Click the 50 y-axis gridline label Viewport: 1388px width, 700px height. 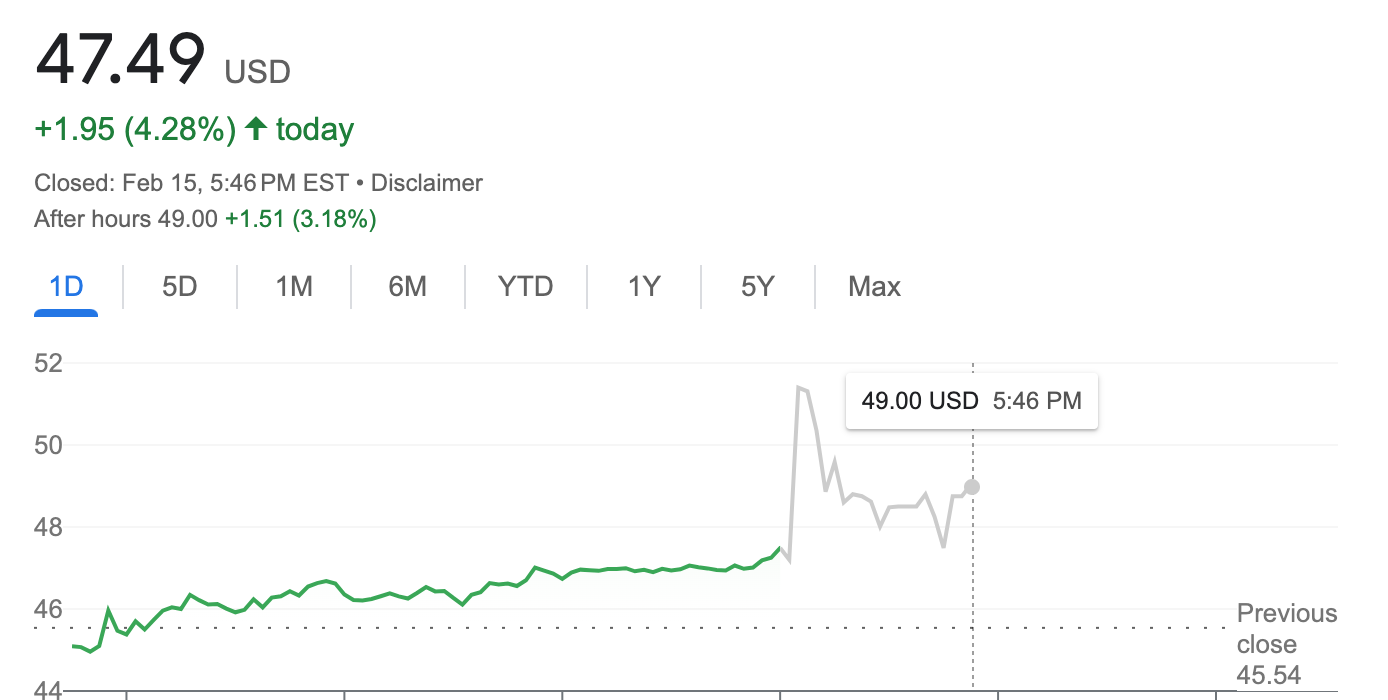[49, 445]
